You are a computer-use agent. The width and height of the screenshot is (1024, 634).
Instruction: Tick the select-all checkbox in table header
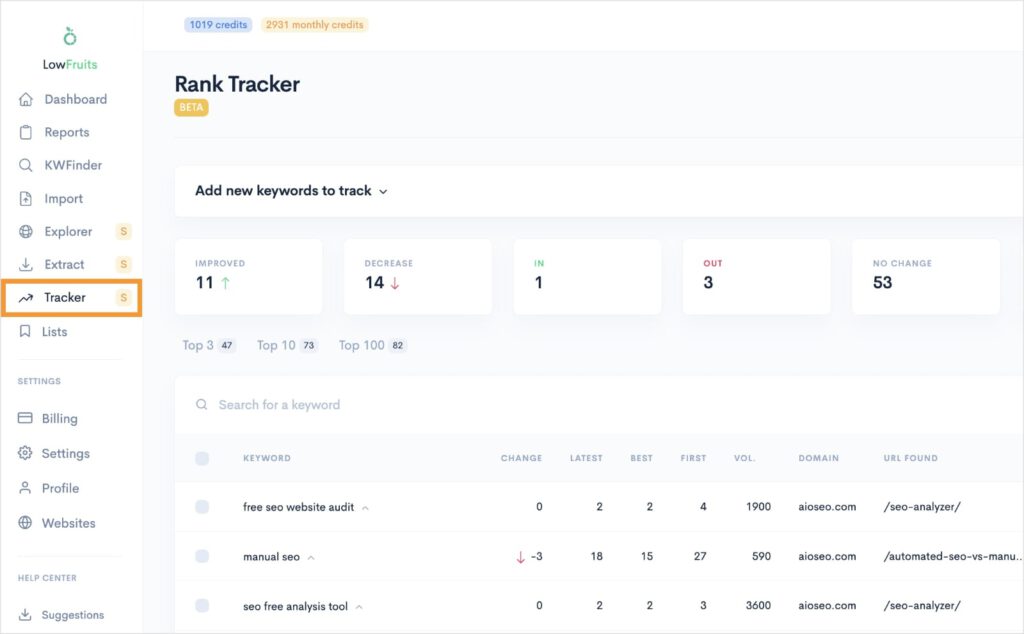point(203,458)
